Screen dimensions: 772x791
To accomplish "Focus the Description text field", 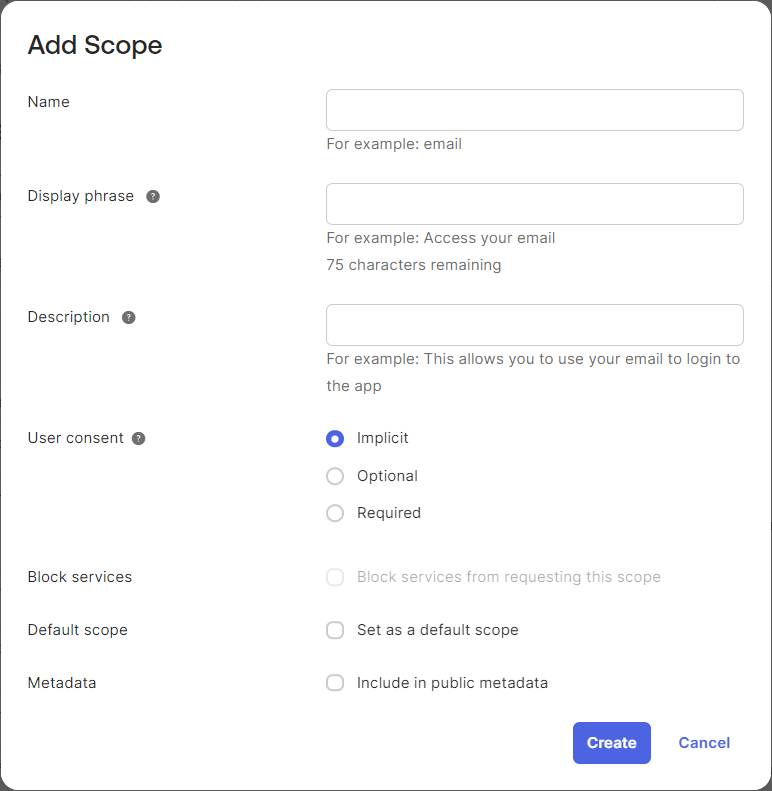I will [535, 325].
